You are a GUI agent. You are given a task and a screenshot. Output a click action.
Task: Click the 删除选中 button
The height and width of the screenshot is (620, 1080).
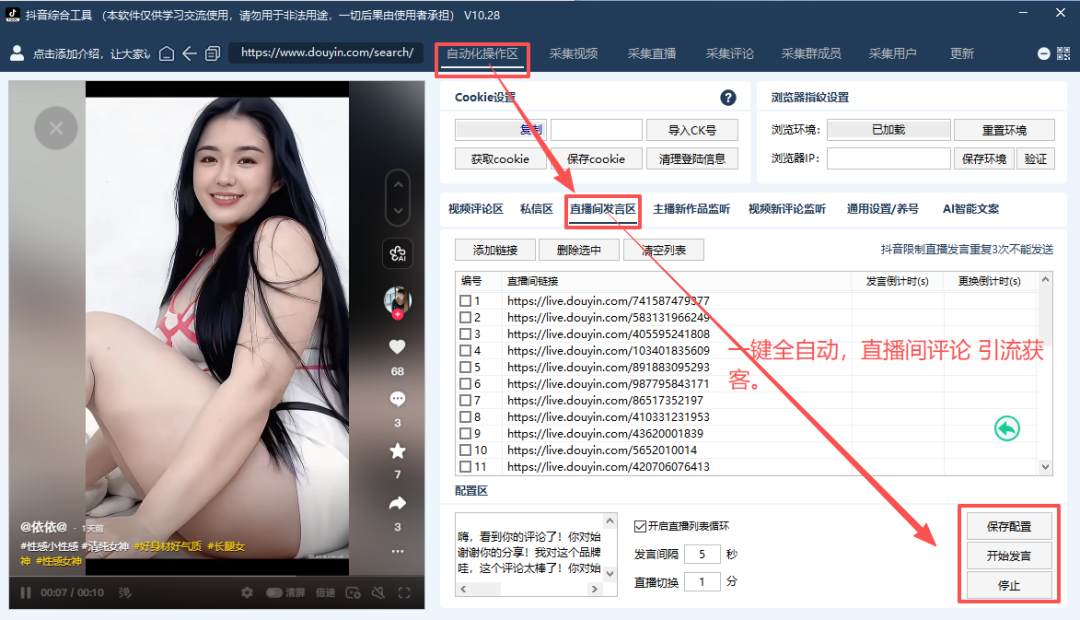pos(579,250)
